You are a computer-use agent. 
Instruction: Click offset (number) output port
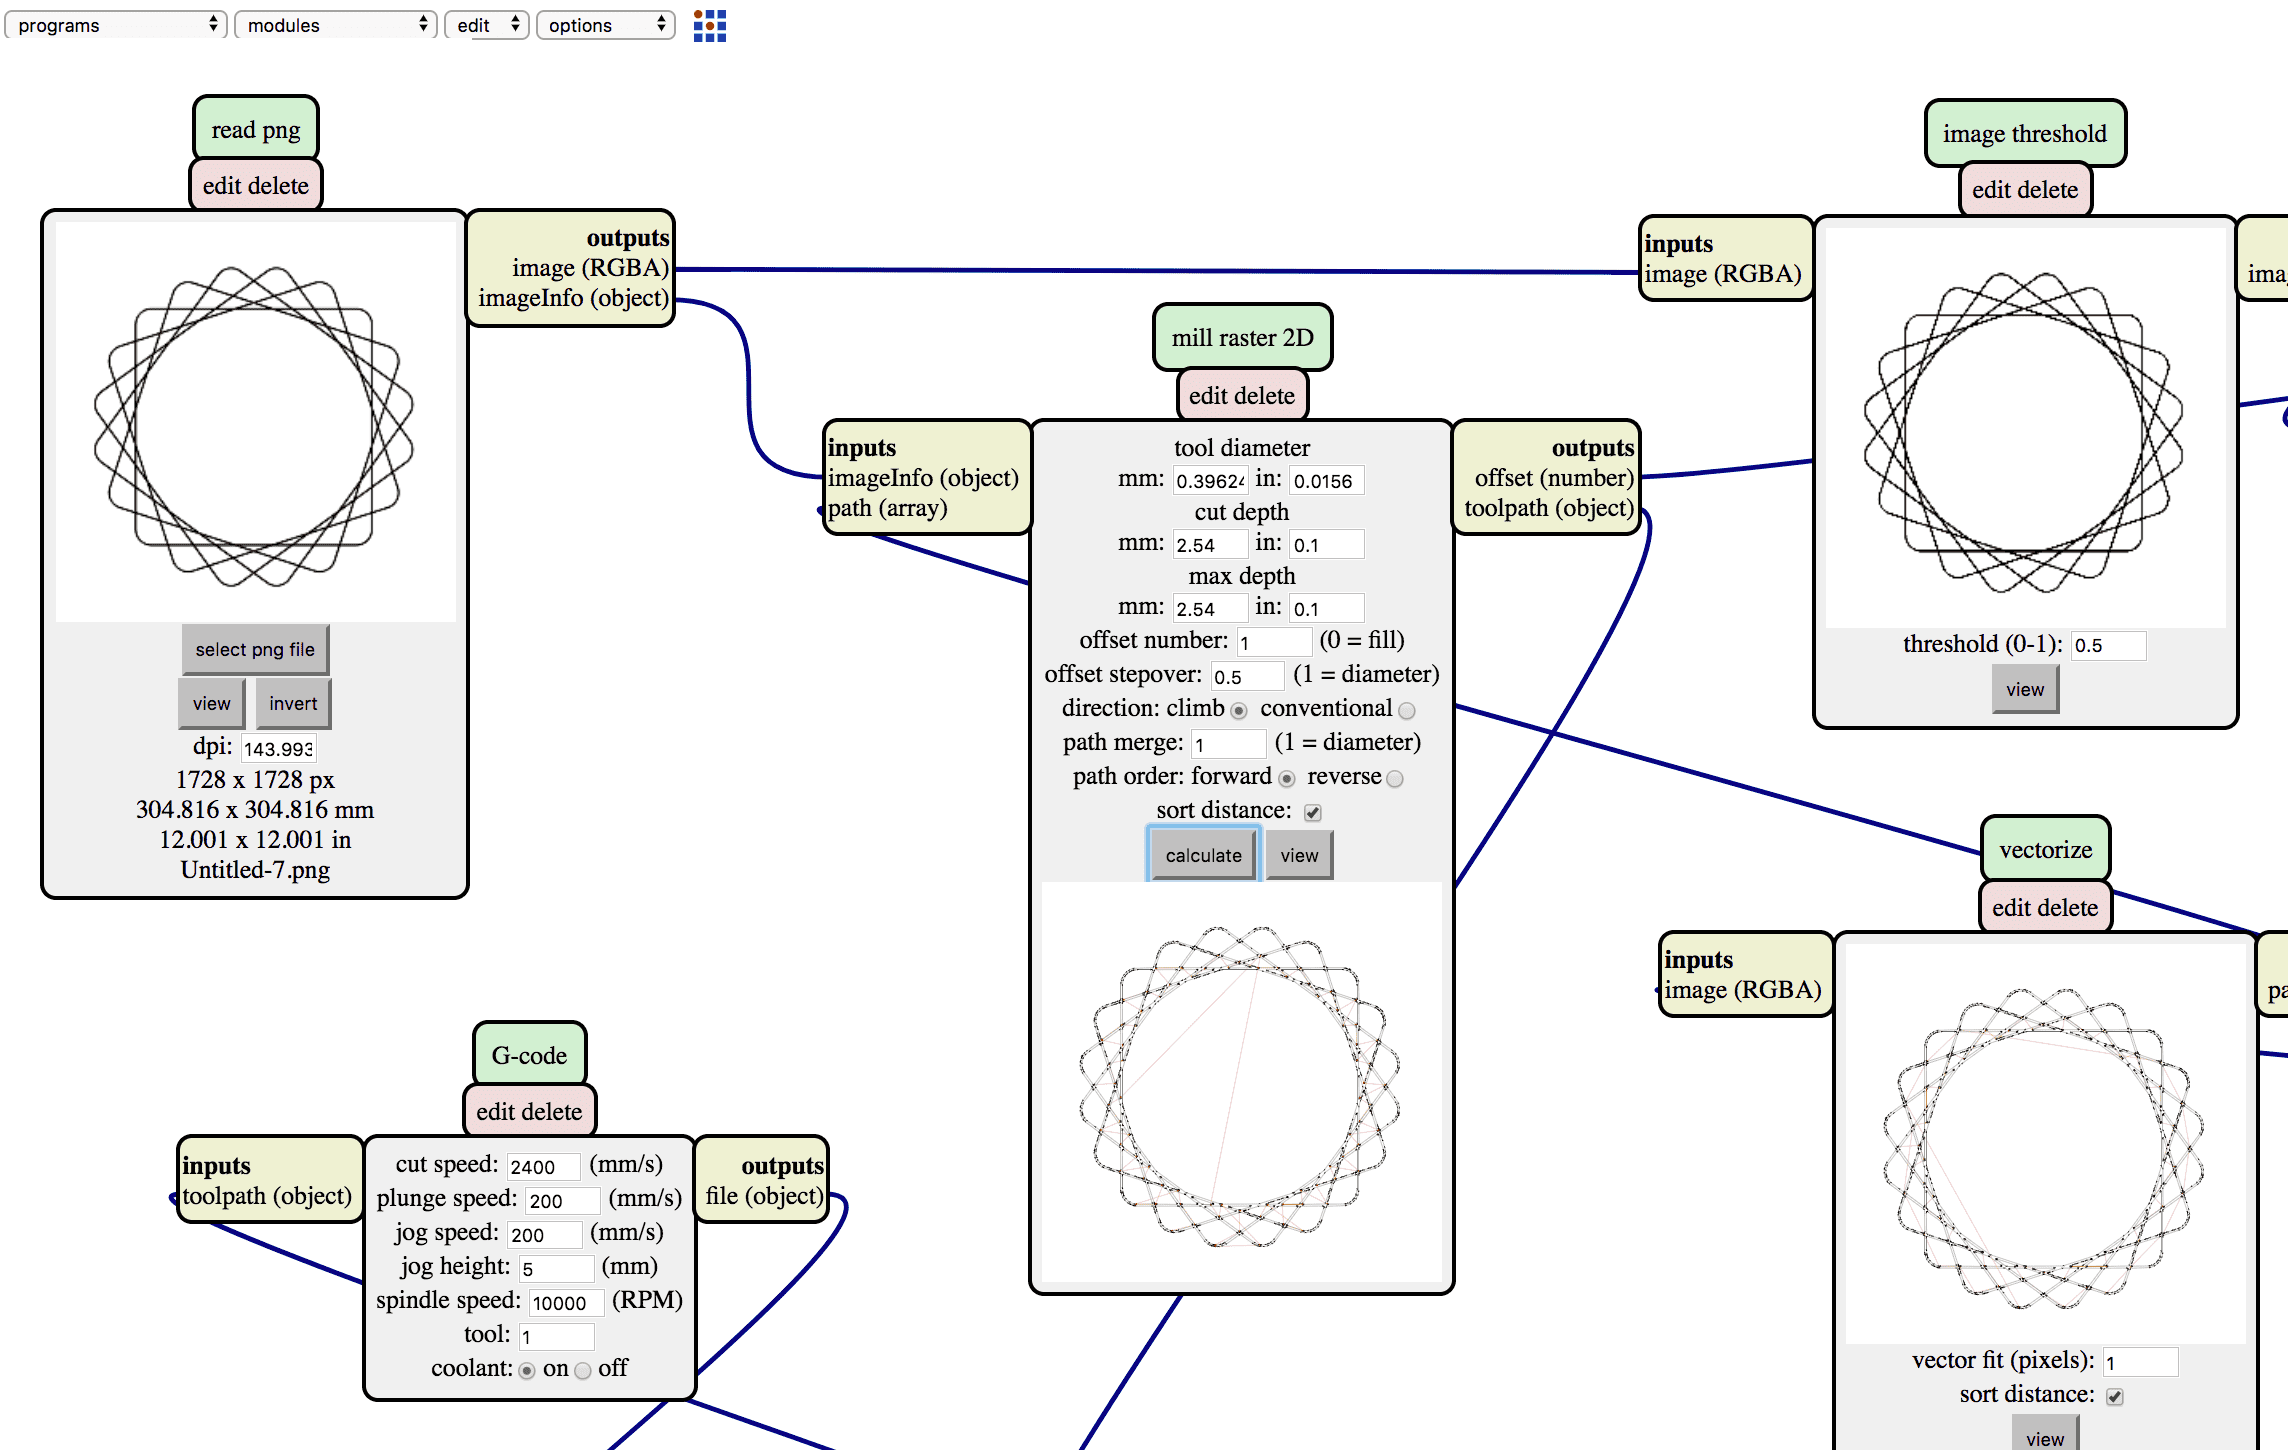(1554, 478)
